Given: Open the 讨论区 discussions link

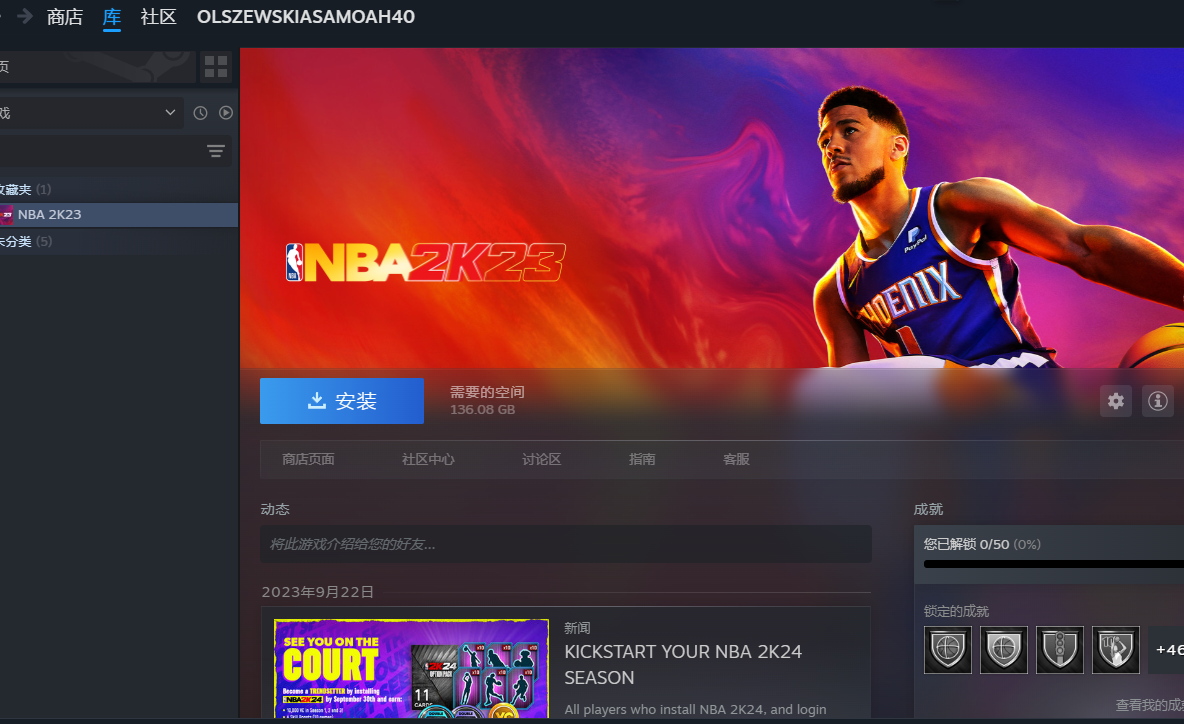Looking at the screenshot, I should coord(541,459).
